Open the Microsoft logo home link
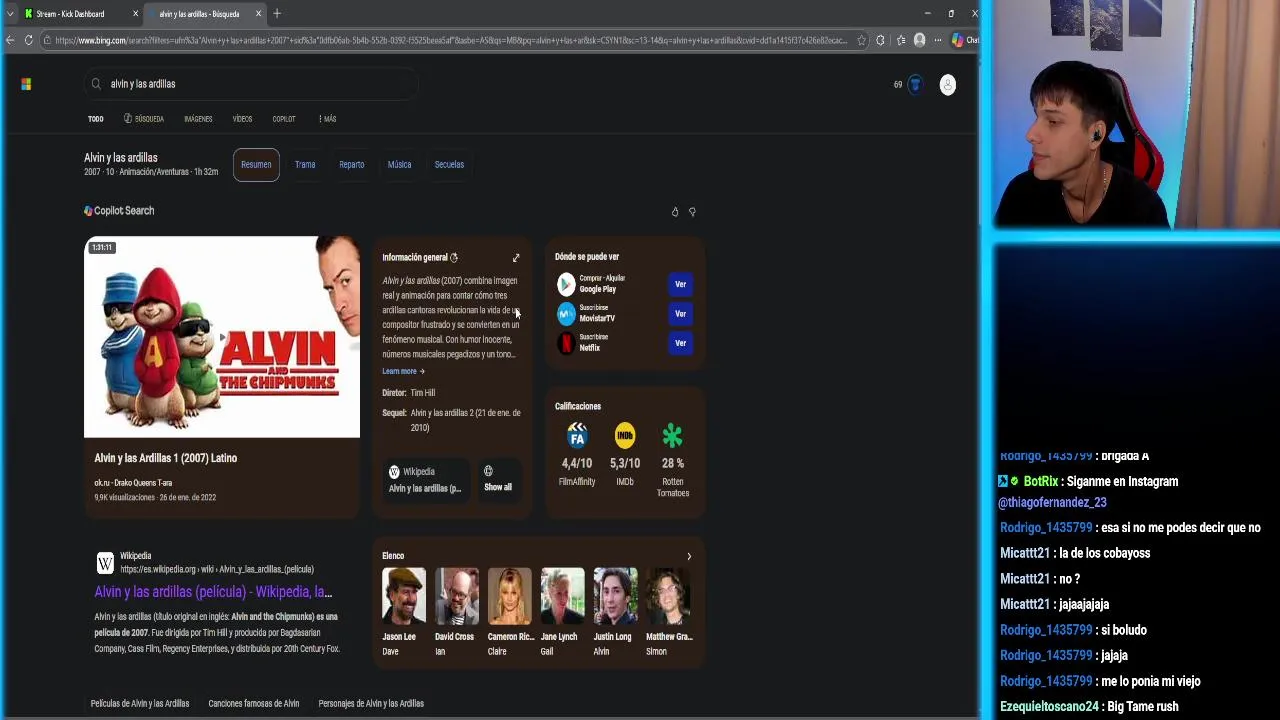Screen dimensions: 1280x720 tap(26, 84)
